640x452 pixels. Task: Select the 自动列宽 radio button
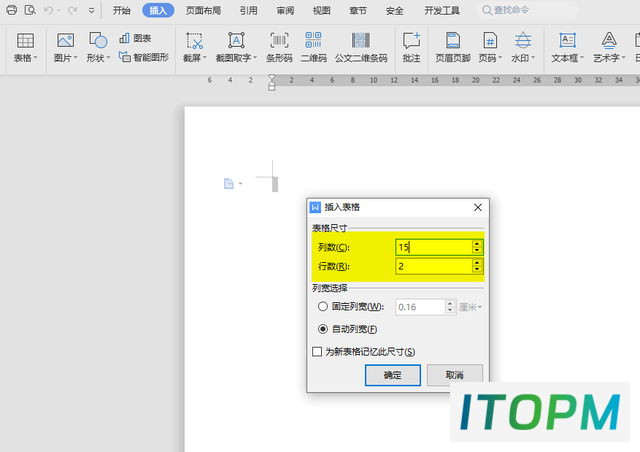[322, 329]
